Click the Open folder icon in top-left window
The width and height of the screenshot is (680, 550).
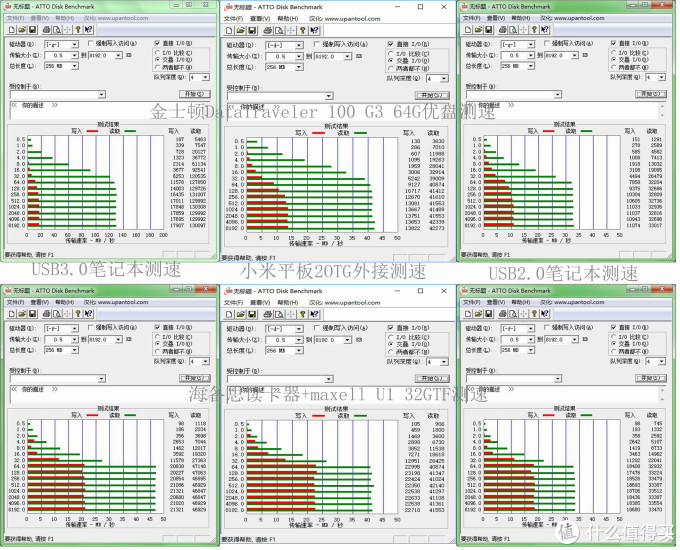coord(22,30)
